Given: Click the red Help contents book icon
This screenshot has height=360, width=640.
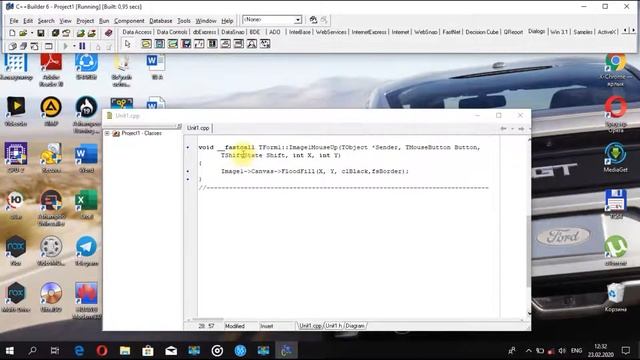Looking at the screenshot, I should [x=108, y=33].
